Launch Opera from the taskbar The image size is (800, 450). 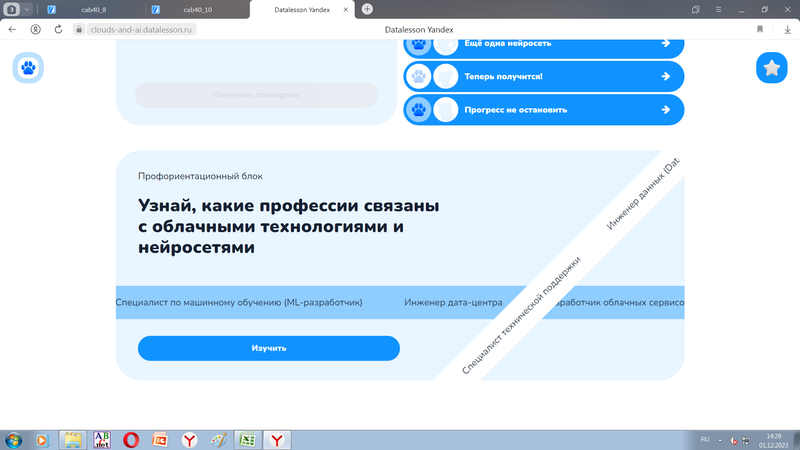click(130, 439)
